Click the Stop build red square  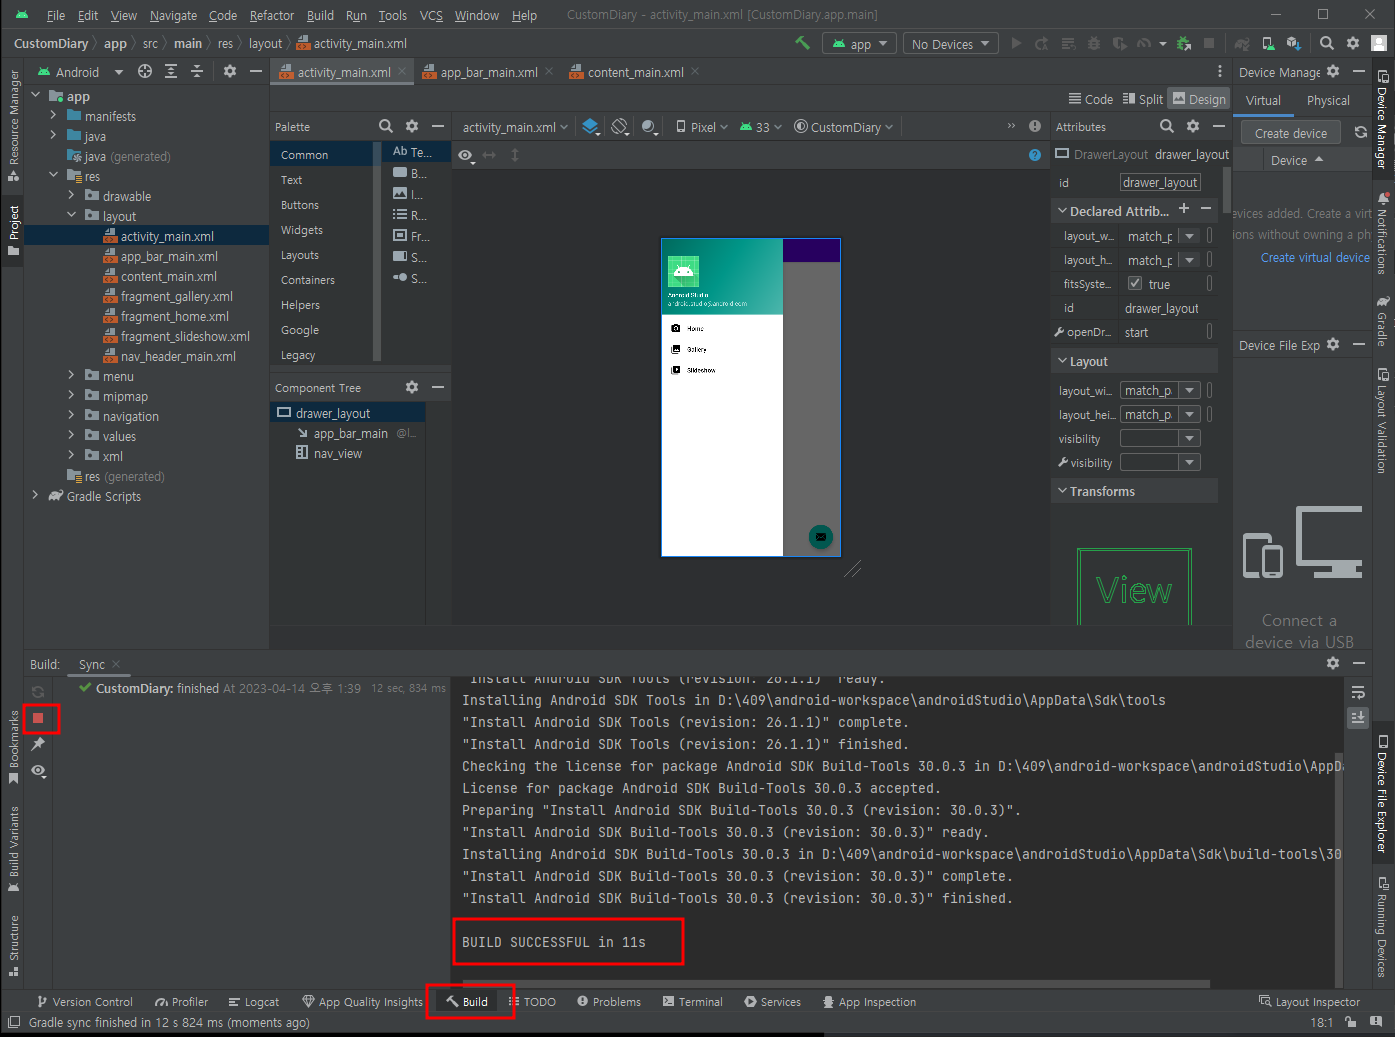coord(38,718)
